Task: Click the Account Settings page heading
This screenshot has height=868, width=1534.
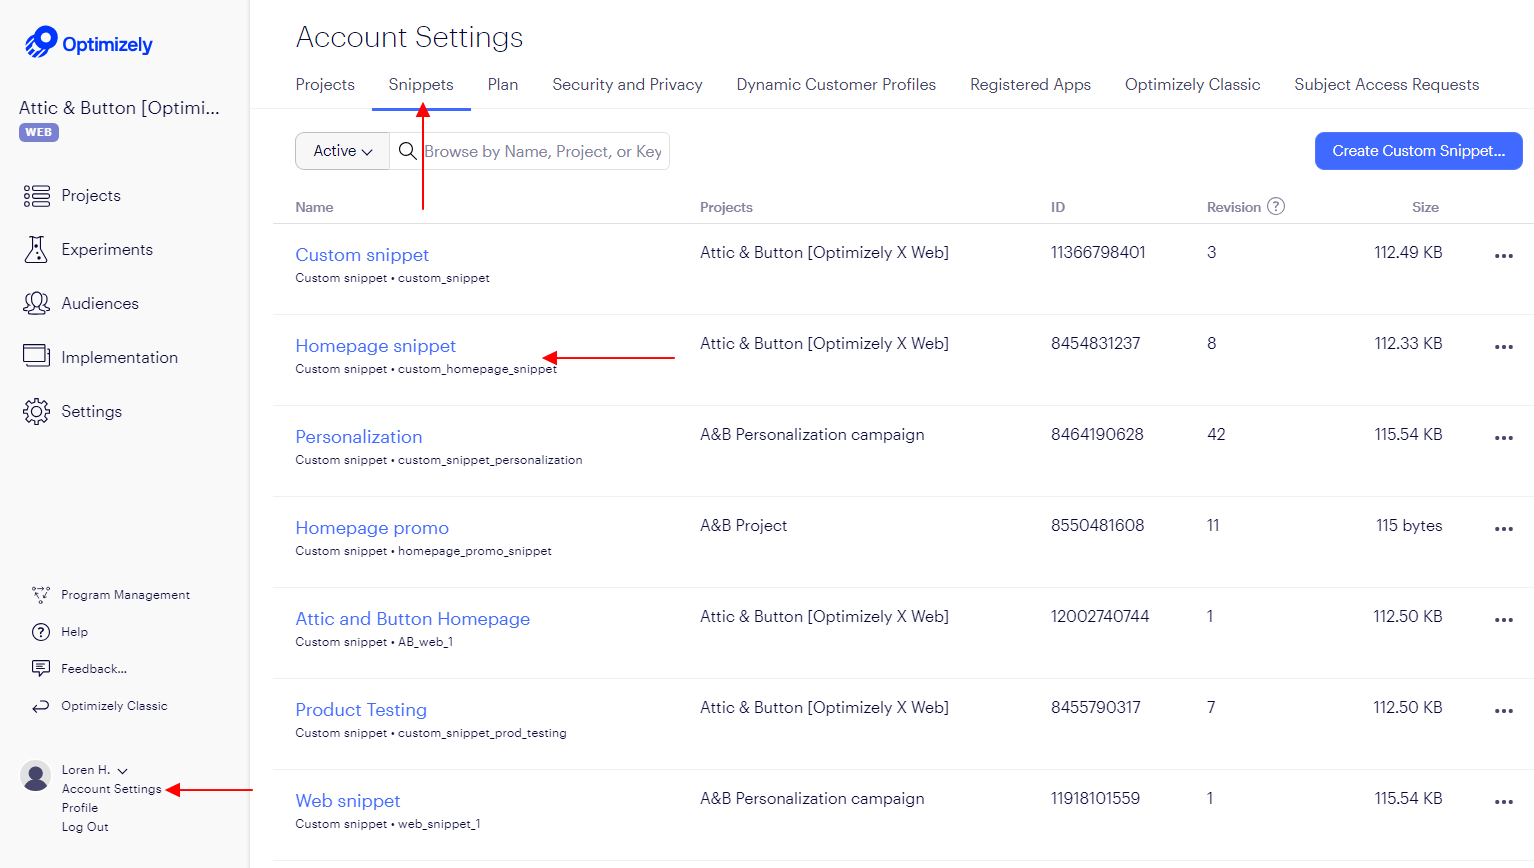Action: point(409,37)
